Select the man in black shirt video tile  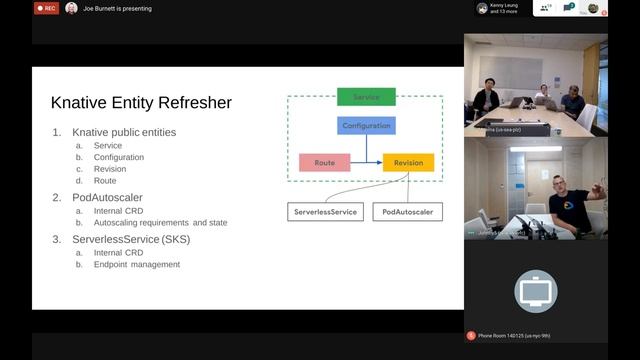(536, 188)
